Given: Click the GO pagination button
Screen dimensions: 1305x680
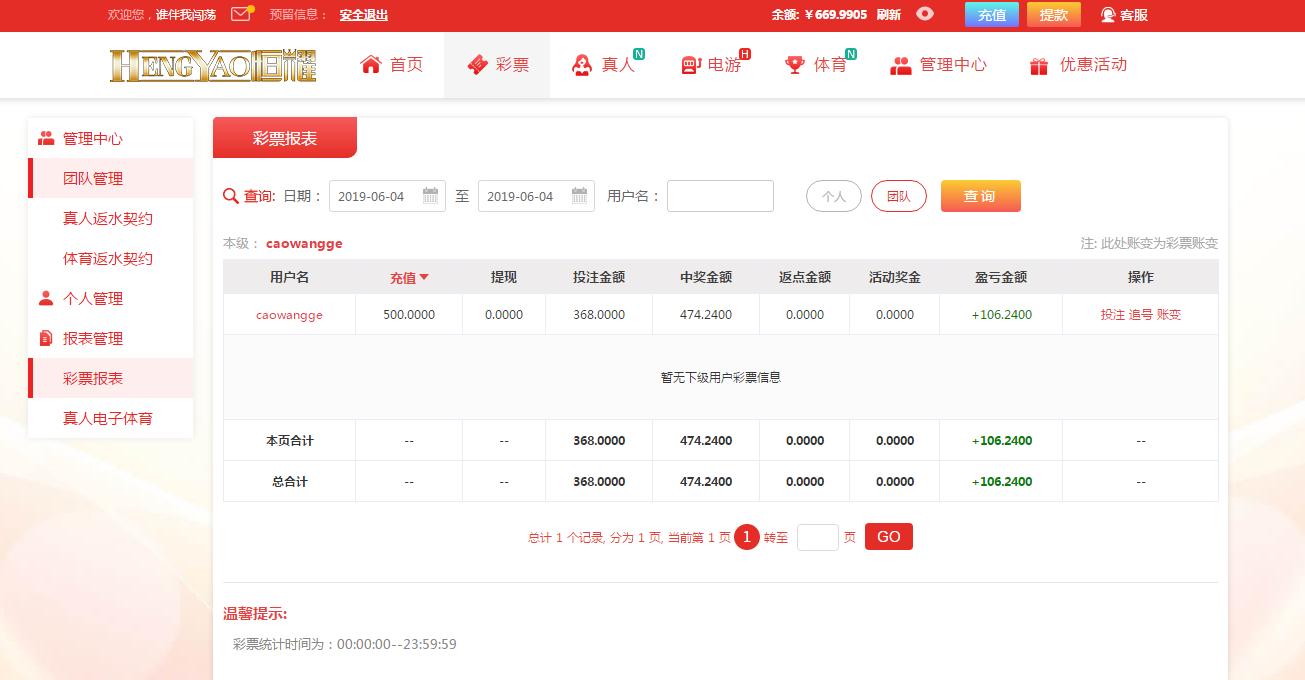Looking at the screenshot, I should (889, 537).
